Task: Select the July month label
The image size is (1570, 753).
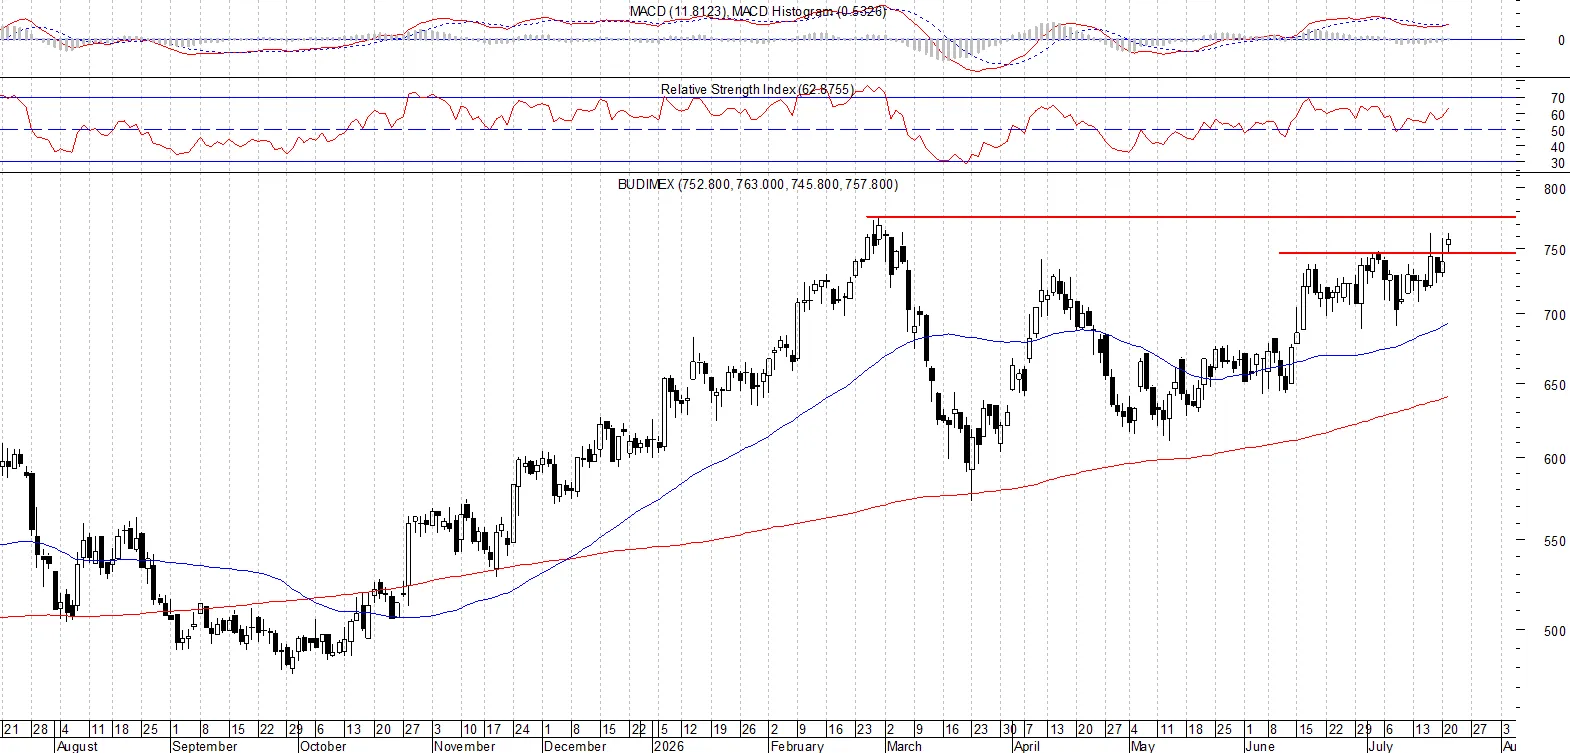Action: click(1380, 746)
